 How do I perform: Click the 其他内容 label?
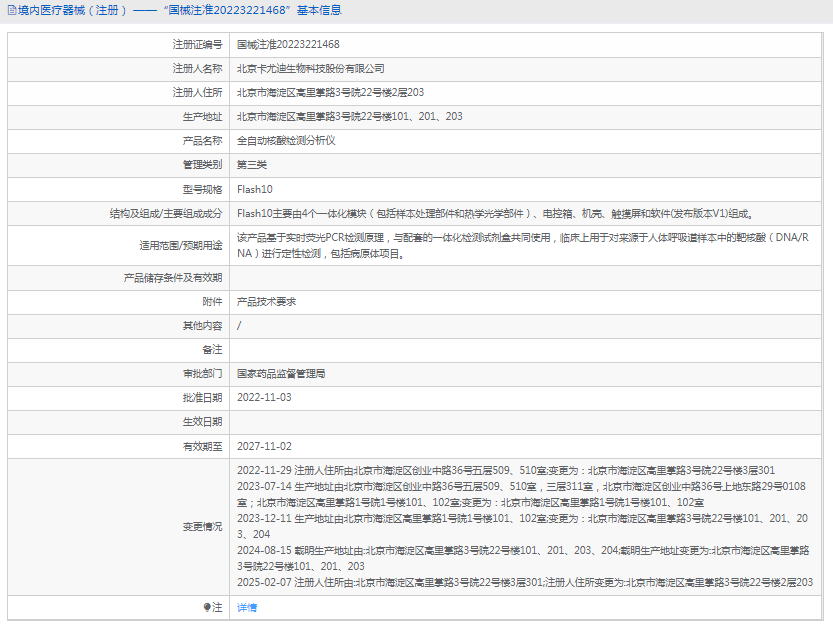pos(202,326)
